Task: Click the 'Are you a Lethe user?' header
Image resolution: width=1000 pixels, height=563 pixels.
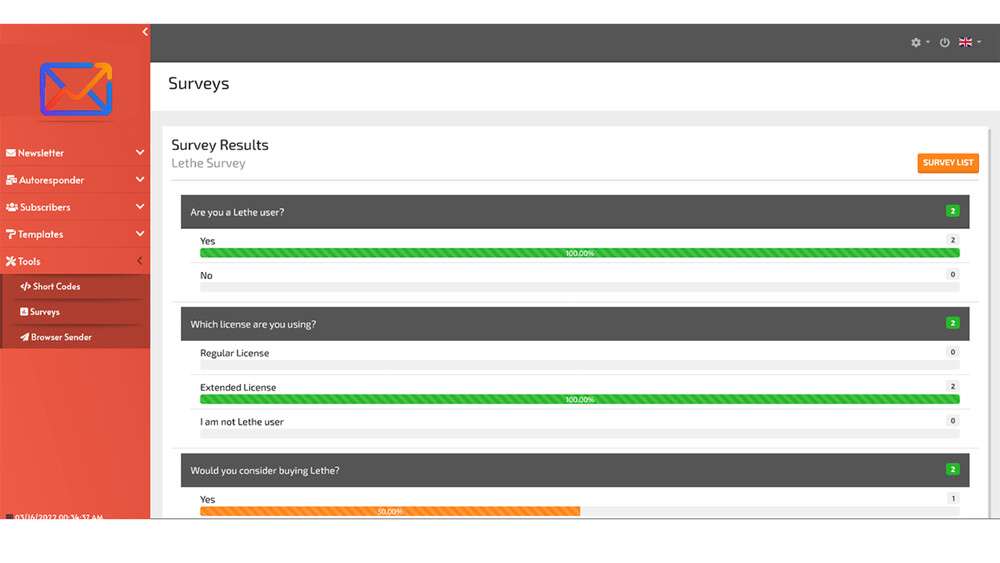Action: click(575, 212)
